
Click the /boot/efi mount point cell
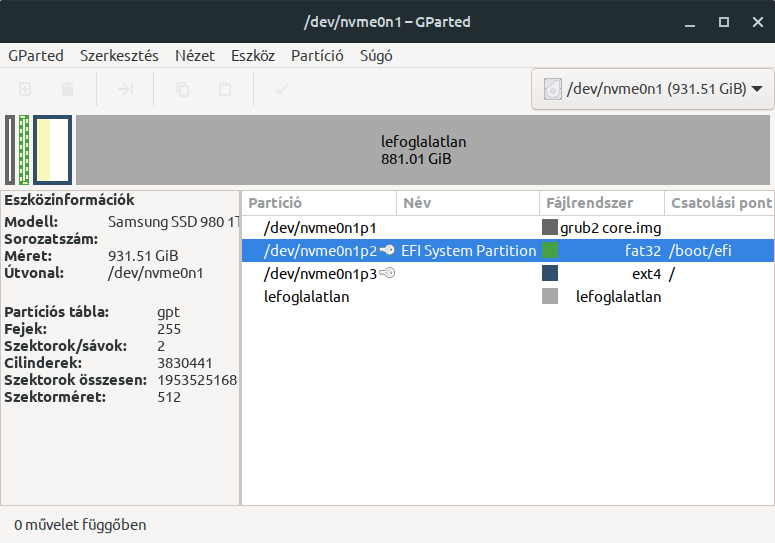coord(700,251)
